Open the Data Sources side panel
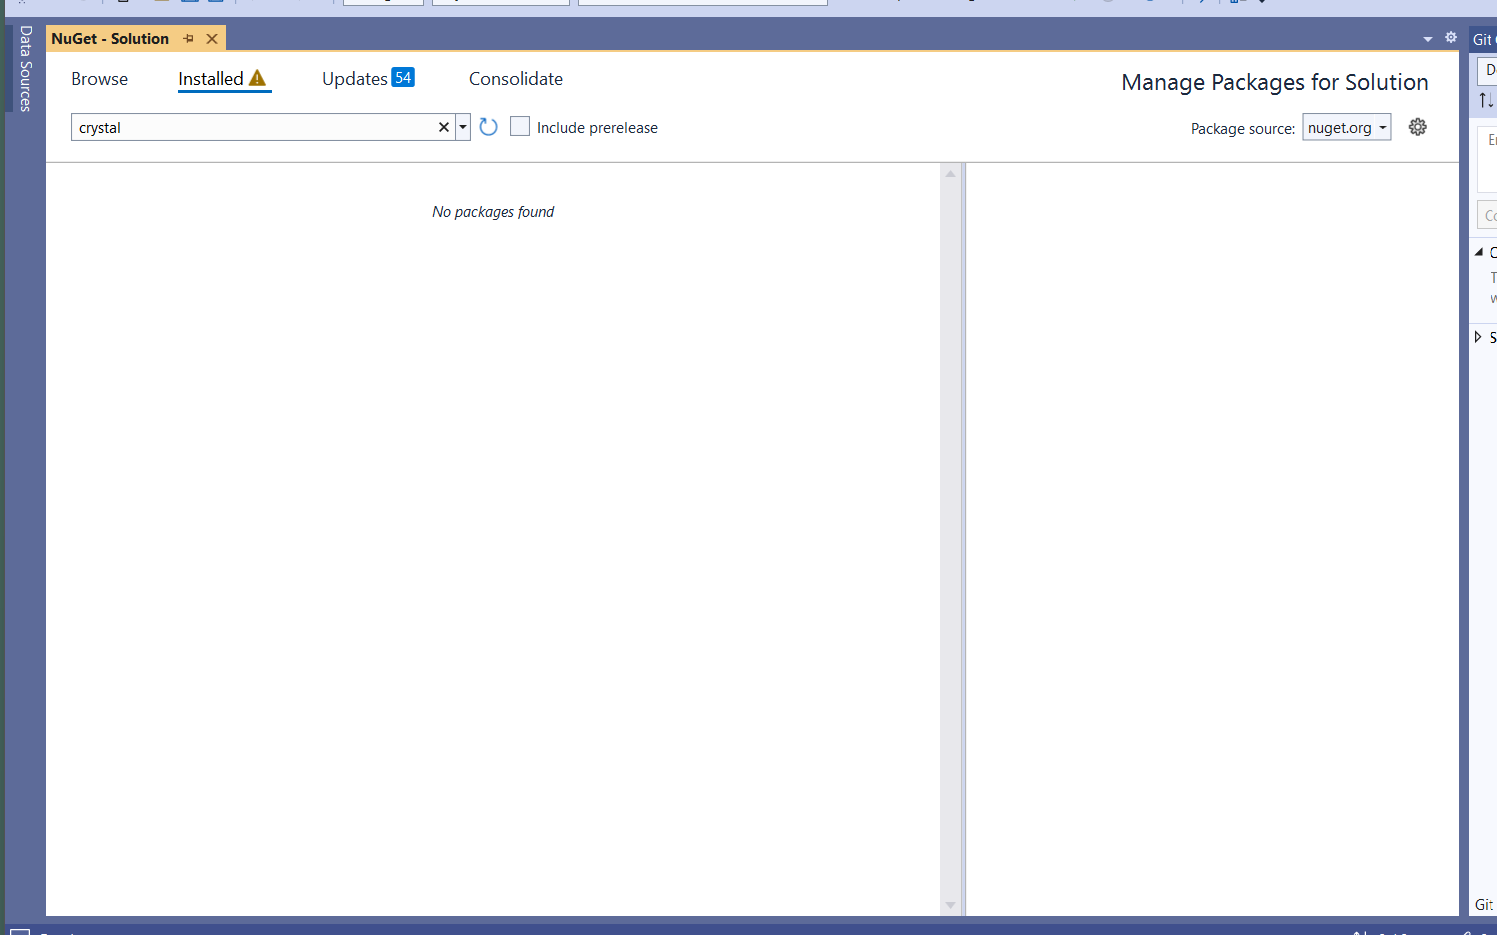Viewport: 1497px width, 935px height. 25,69
